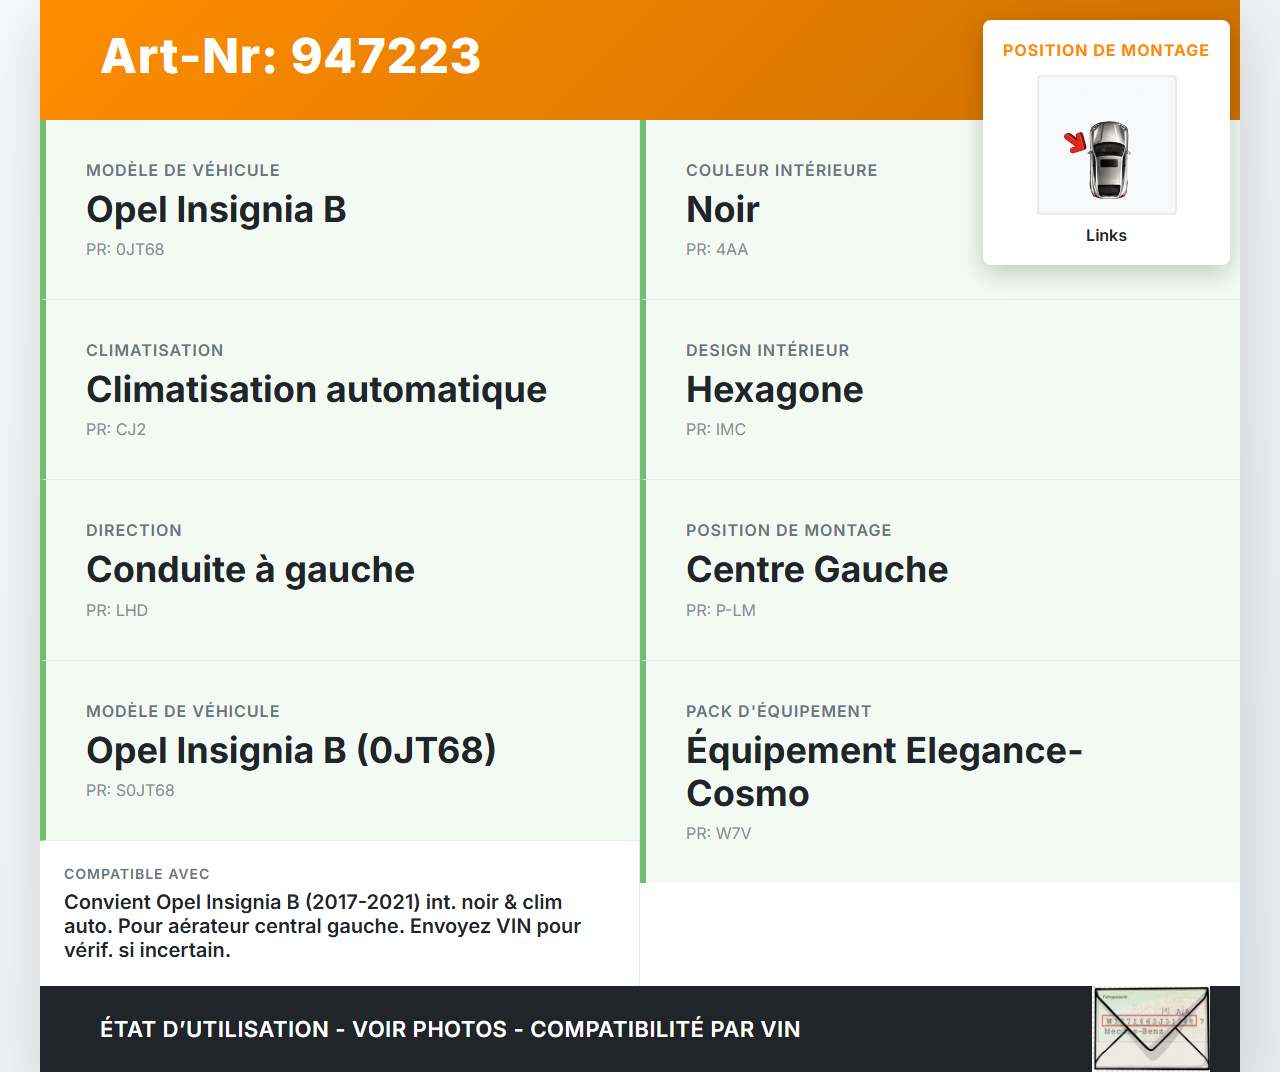Click the Voir Photos link

click(427, 1028)
